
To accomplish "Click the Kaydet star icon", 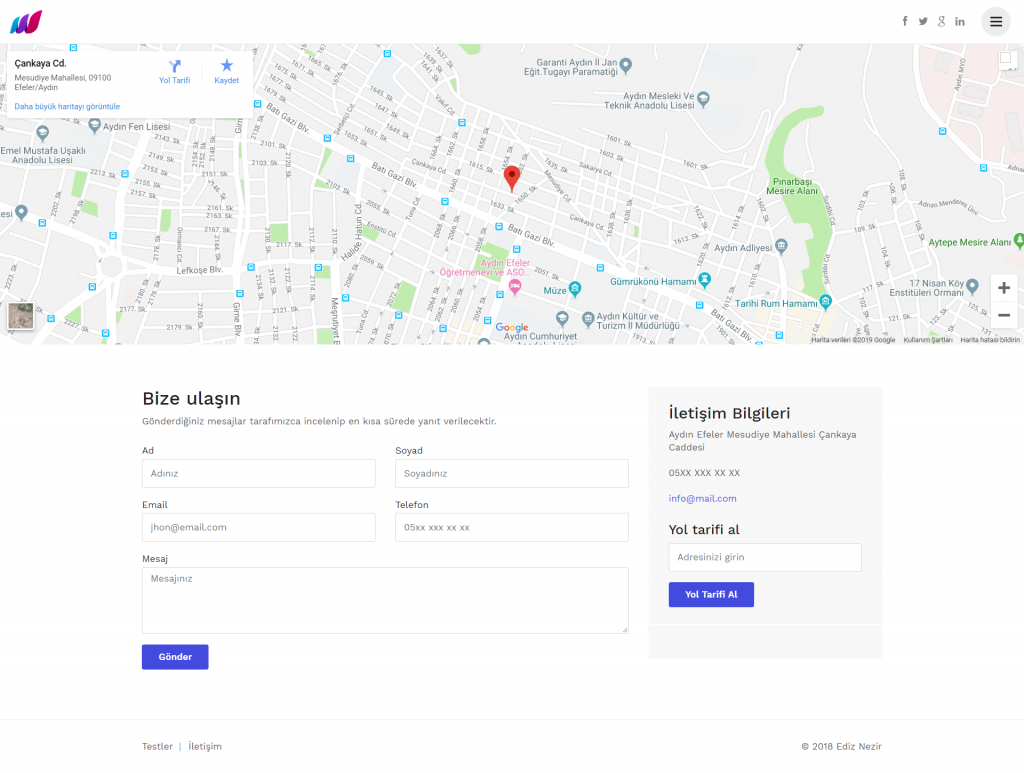I will (227, 67).
